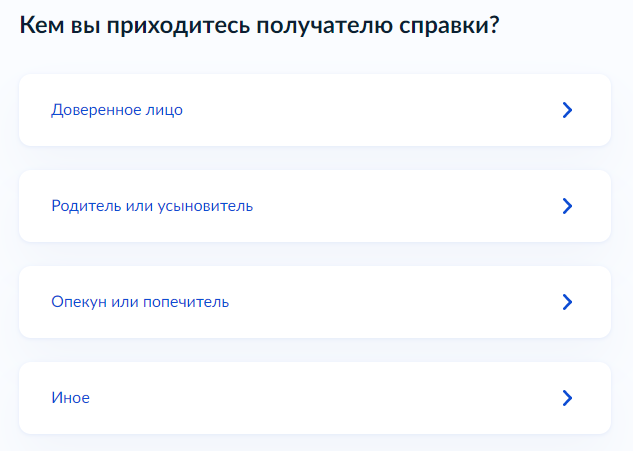633x451 pixels.
Task: Click the Опекун или попечитель text label
Action: tap(140, 302)
